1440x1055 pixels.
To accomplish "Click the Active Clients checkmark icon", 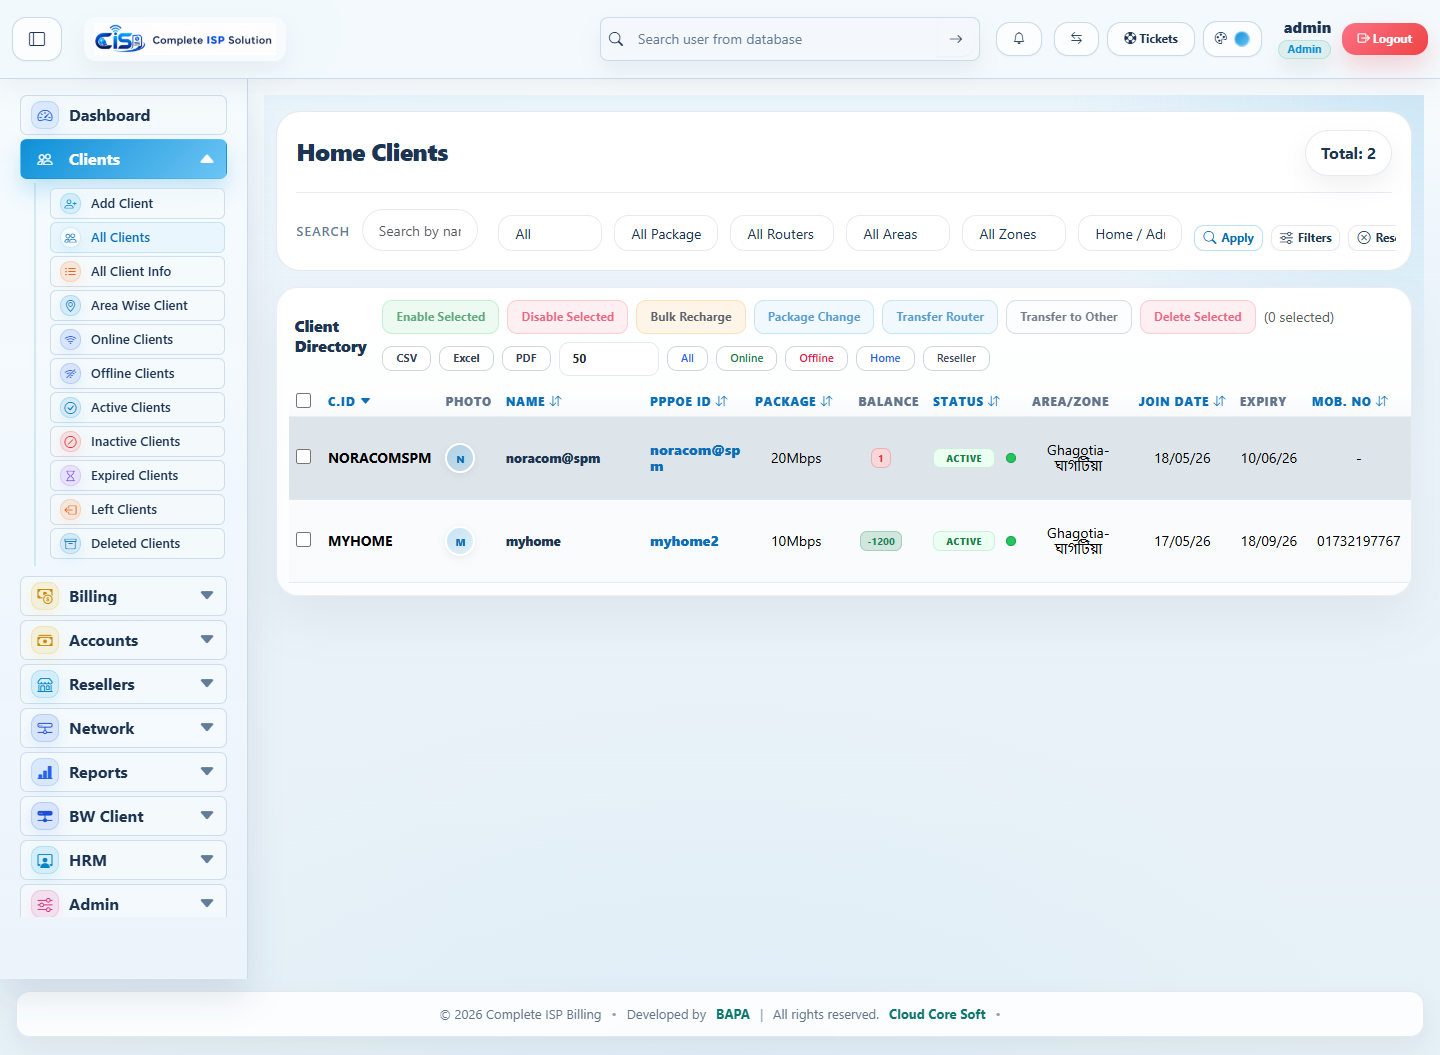I will tap(71, 408).
